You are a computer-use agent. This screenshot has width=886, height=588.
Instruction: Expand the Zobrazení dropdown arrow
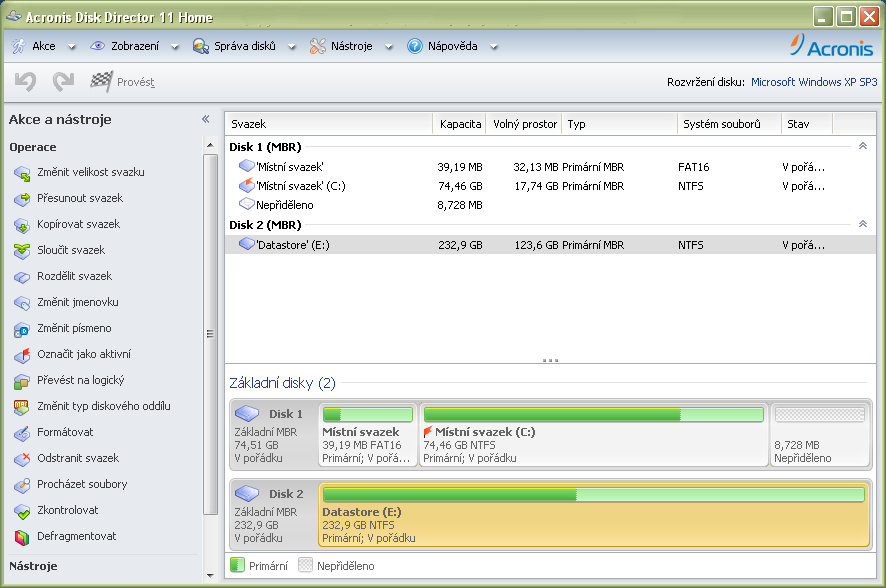(175, 47)
